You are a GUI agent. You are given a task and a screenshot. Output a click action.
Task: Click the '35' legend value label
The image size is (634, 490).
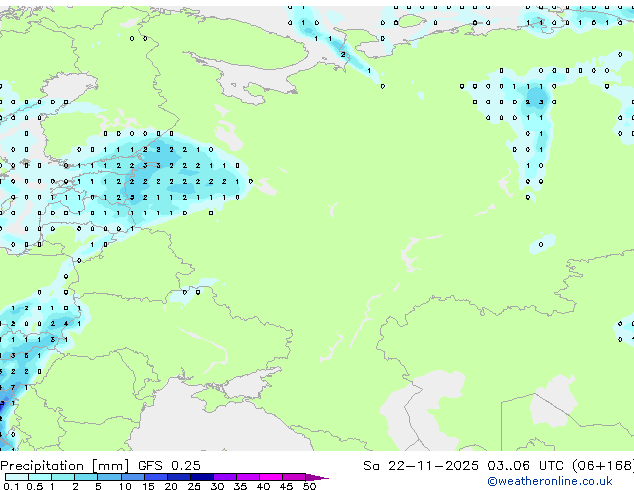(x=241, y=486)
